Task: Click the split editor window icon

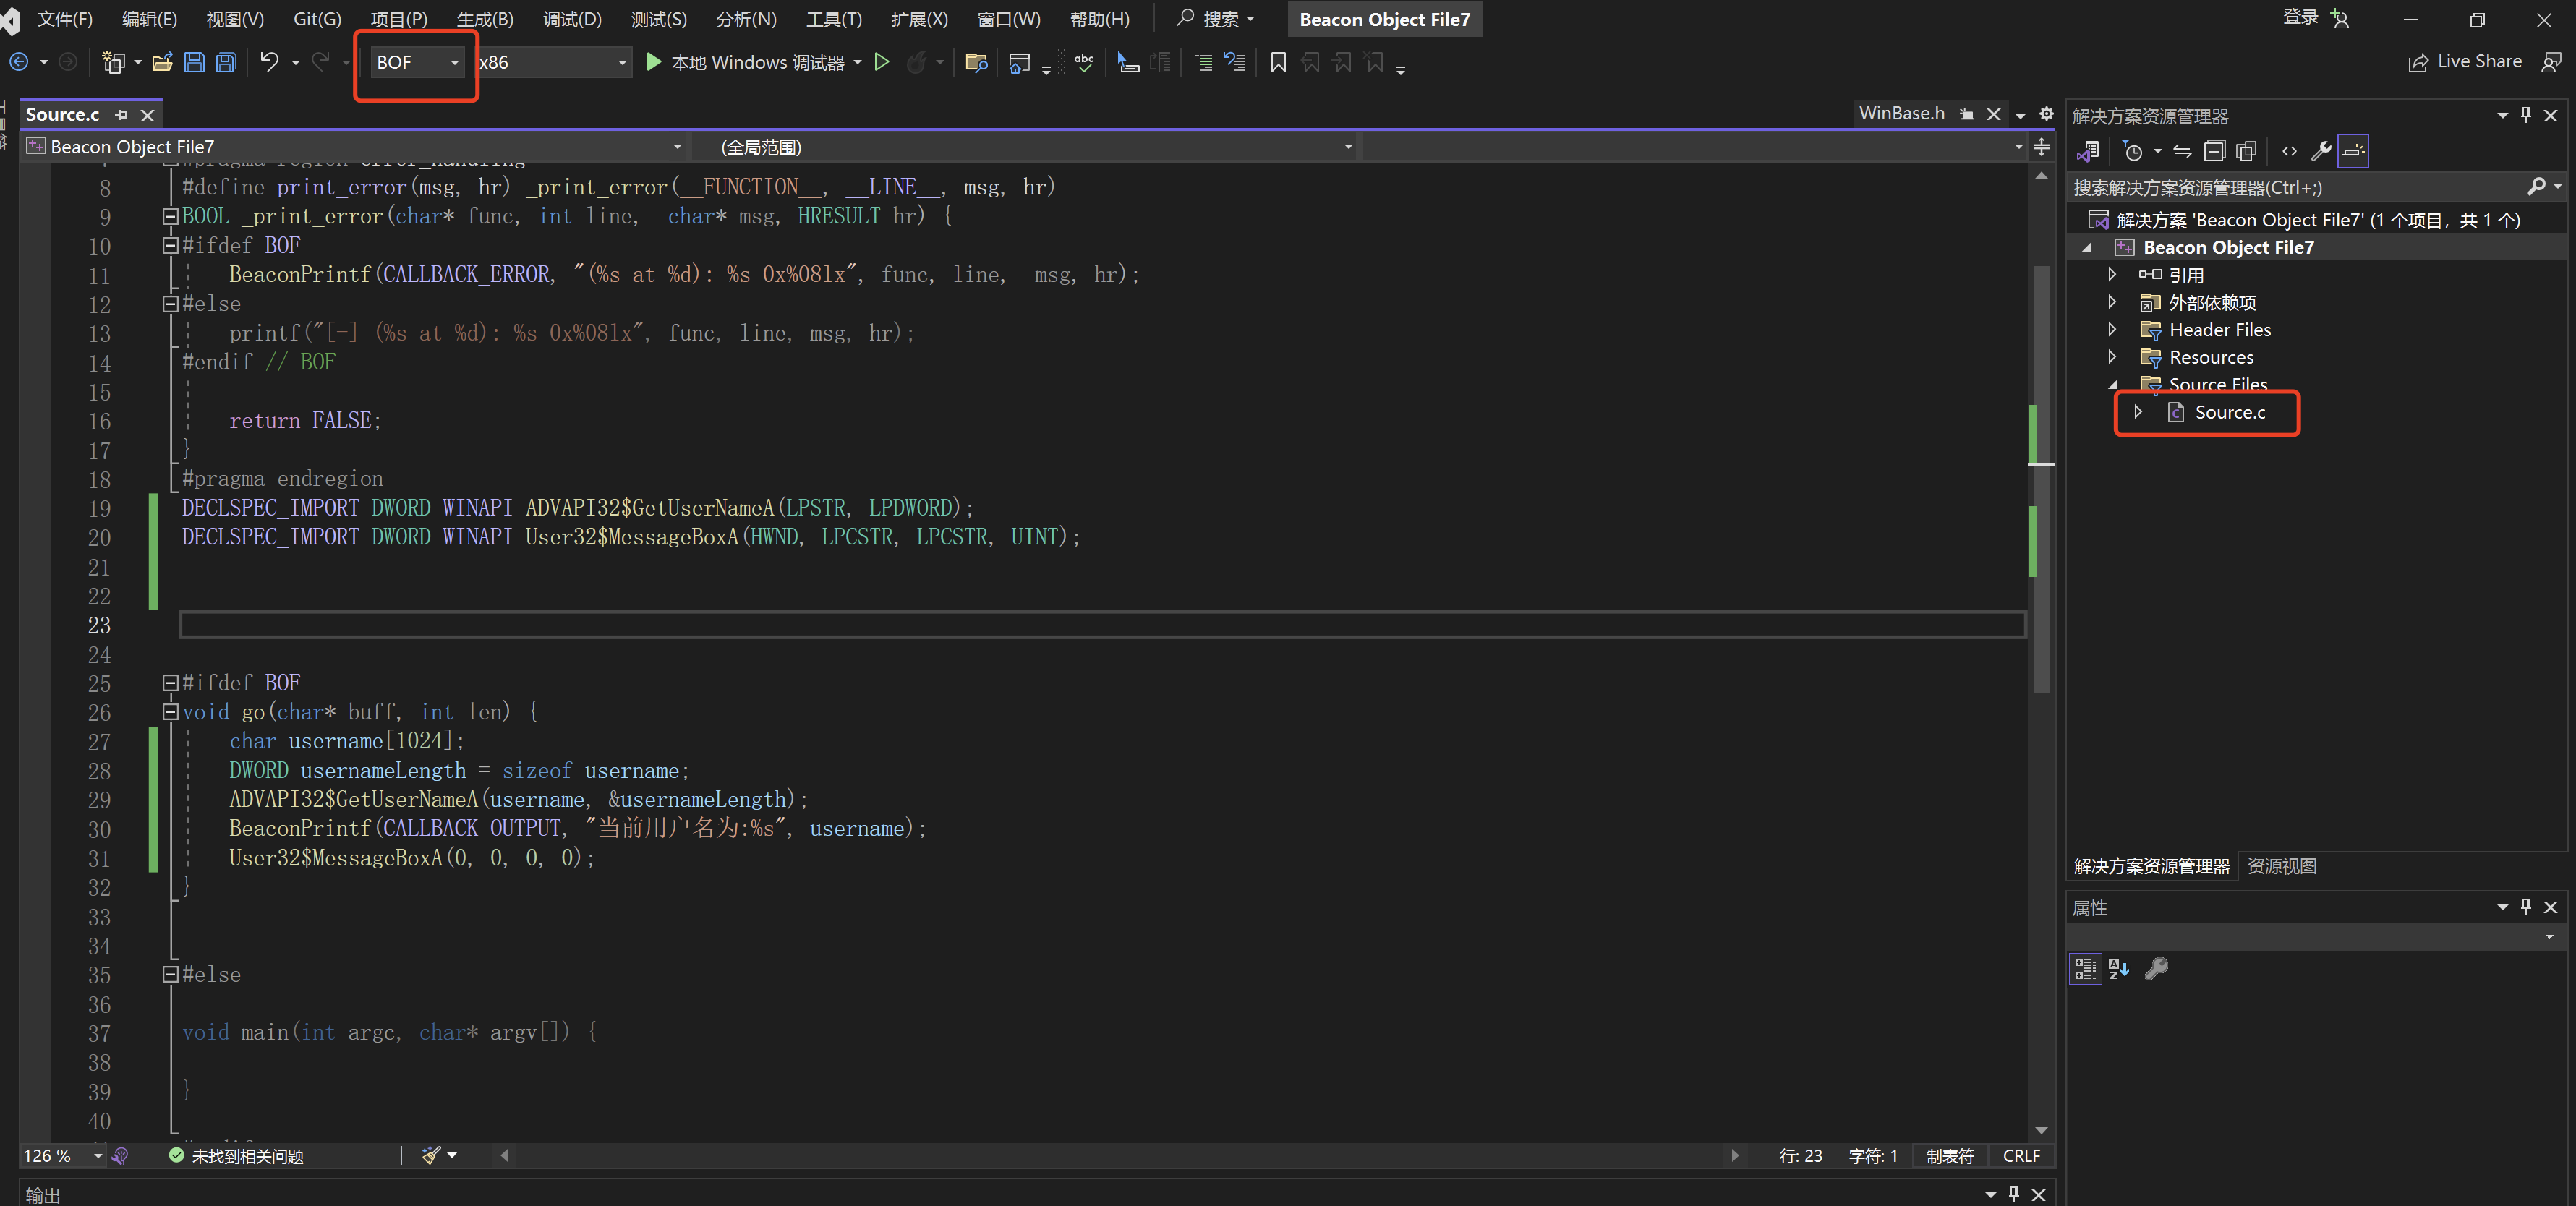Action: coord(2041,147)
